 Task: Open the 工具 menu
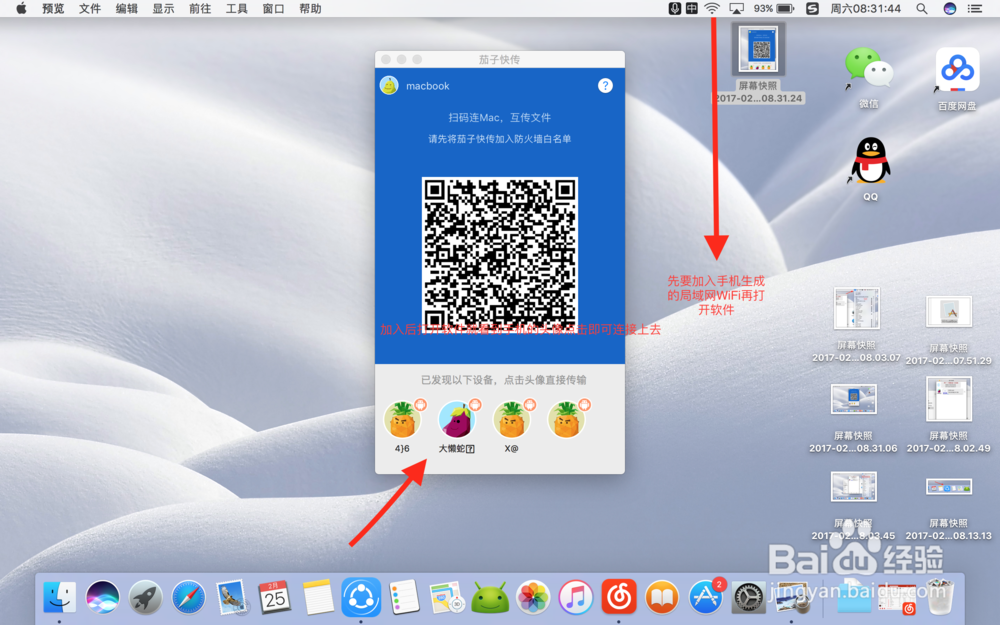[x=237, y=8]
